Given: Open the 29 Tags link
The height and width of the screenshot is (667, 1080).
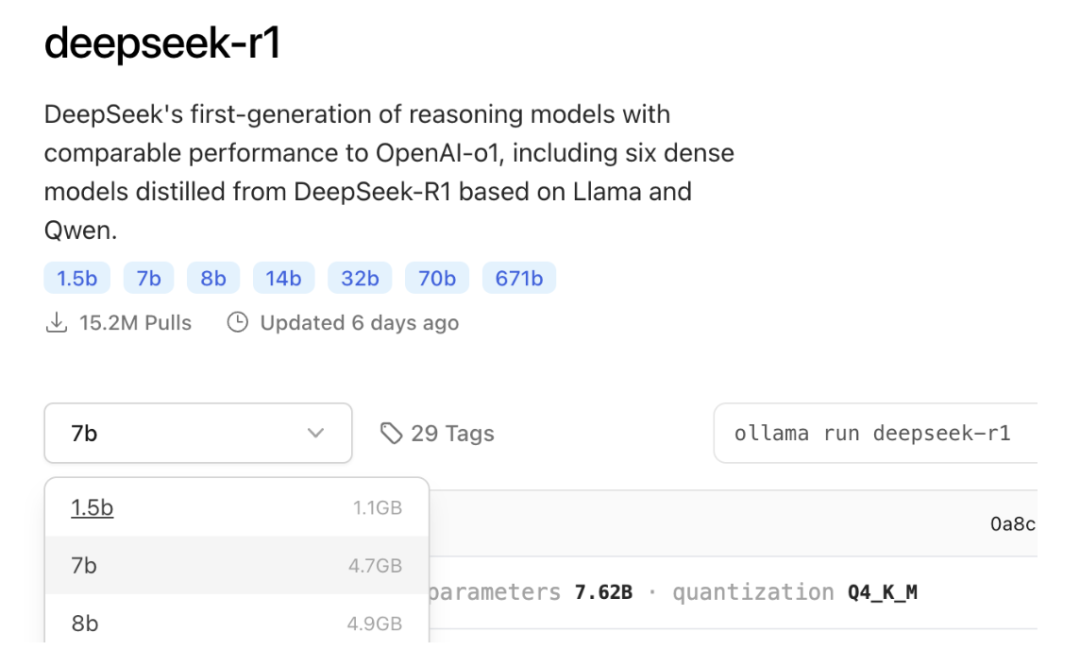Looking at the screenshot, I should (452, 433).
